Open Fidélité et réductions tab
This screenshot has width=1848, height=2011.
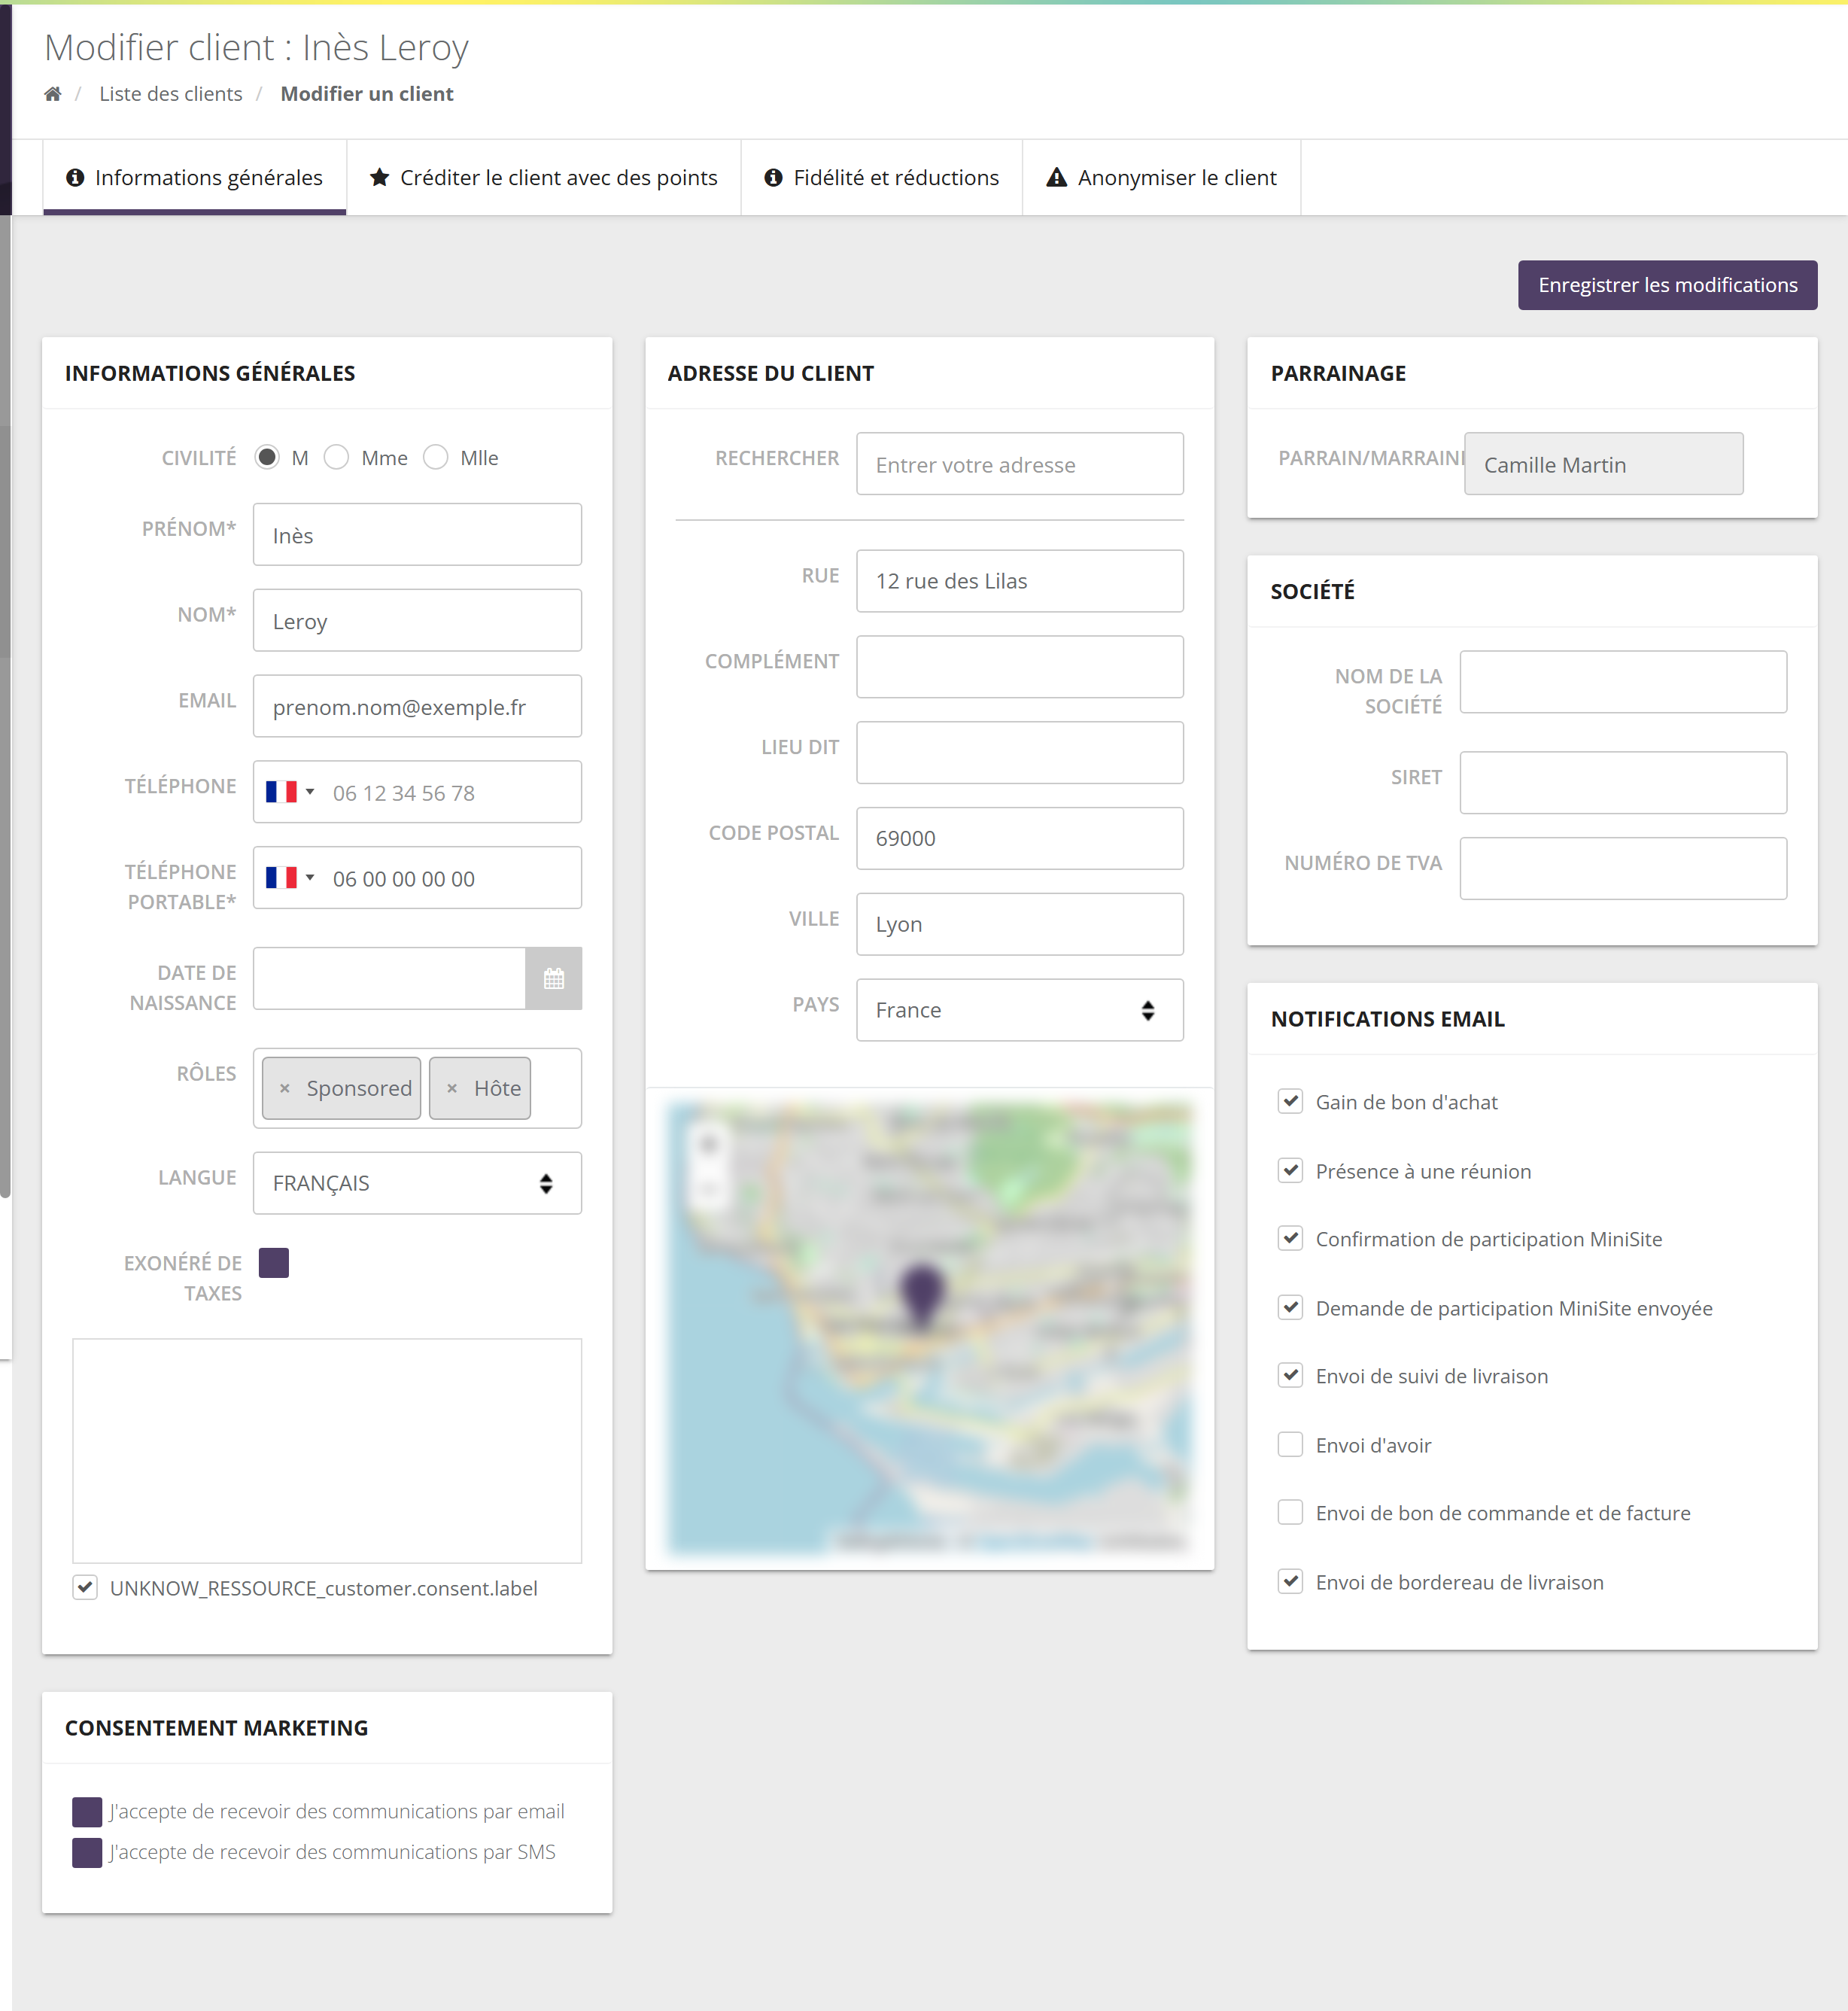(881, 177)
